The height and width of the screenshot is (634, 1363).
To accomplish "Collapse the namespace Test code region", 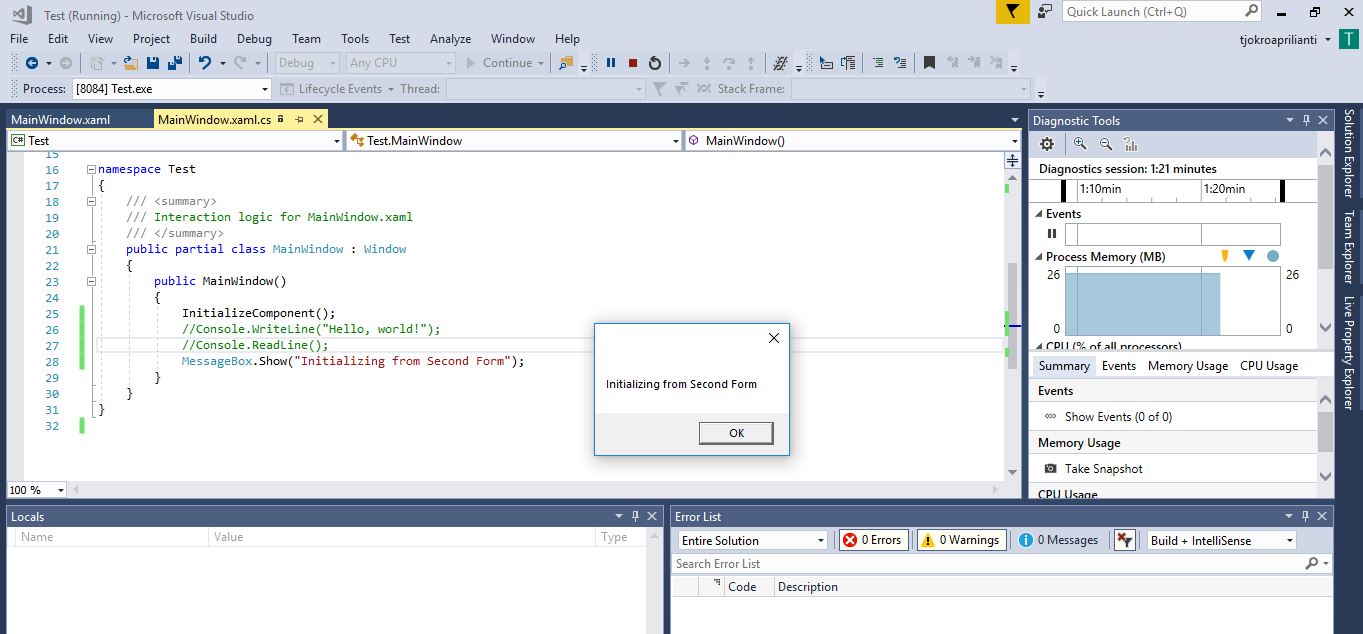I will tap(90, 170).
